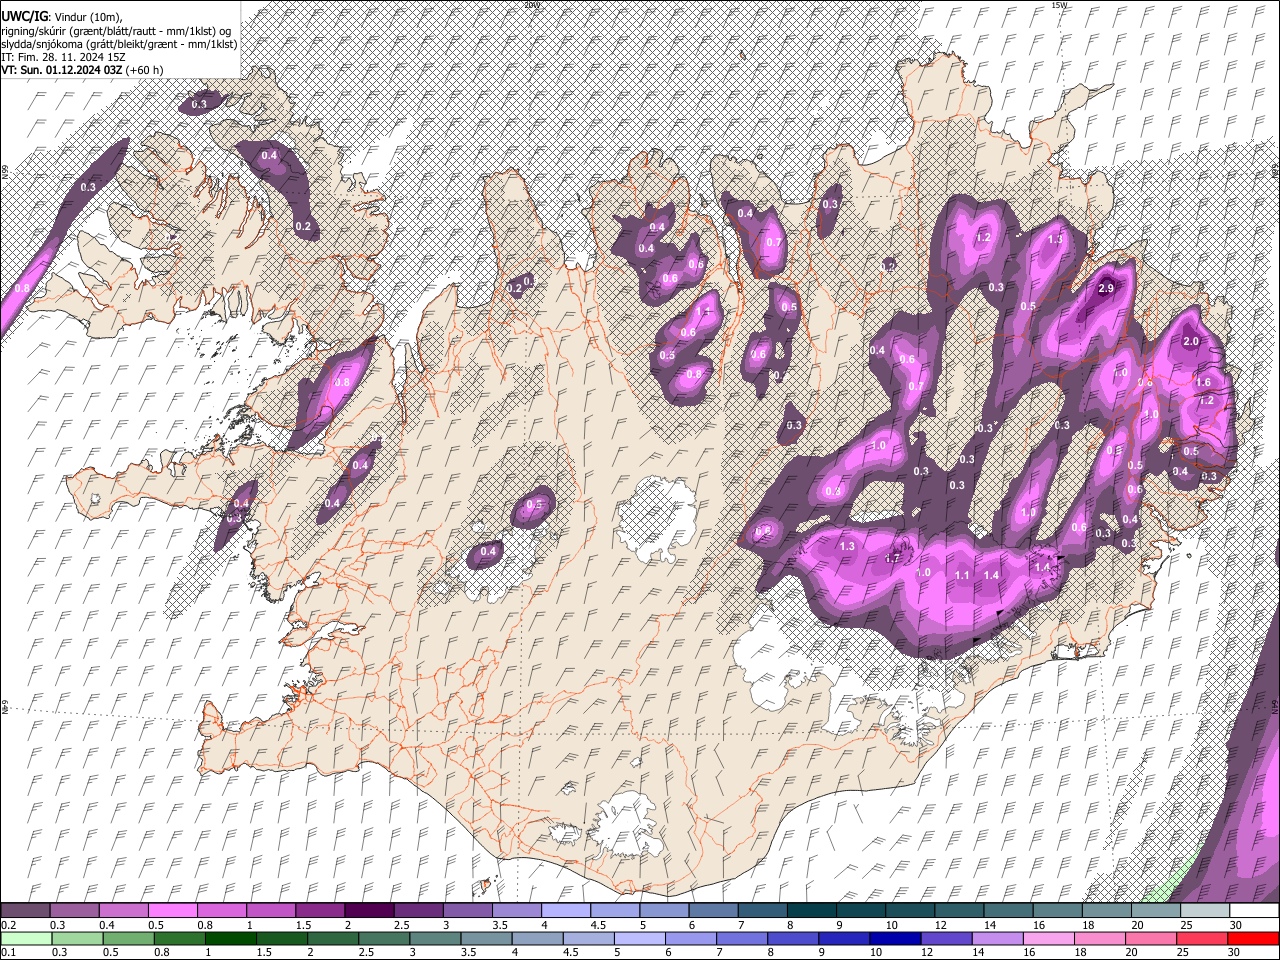The width and height of the screenshot is (1280, 960).
Task: Select the dark teal 8–9 legend swatch
Action: click(x=811, y=911)
